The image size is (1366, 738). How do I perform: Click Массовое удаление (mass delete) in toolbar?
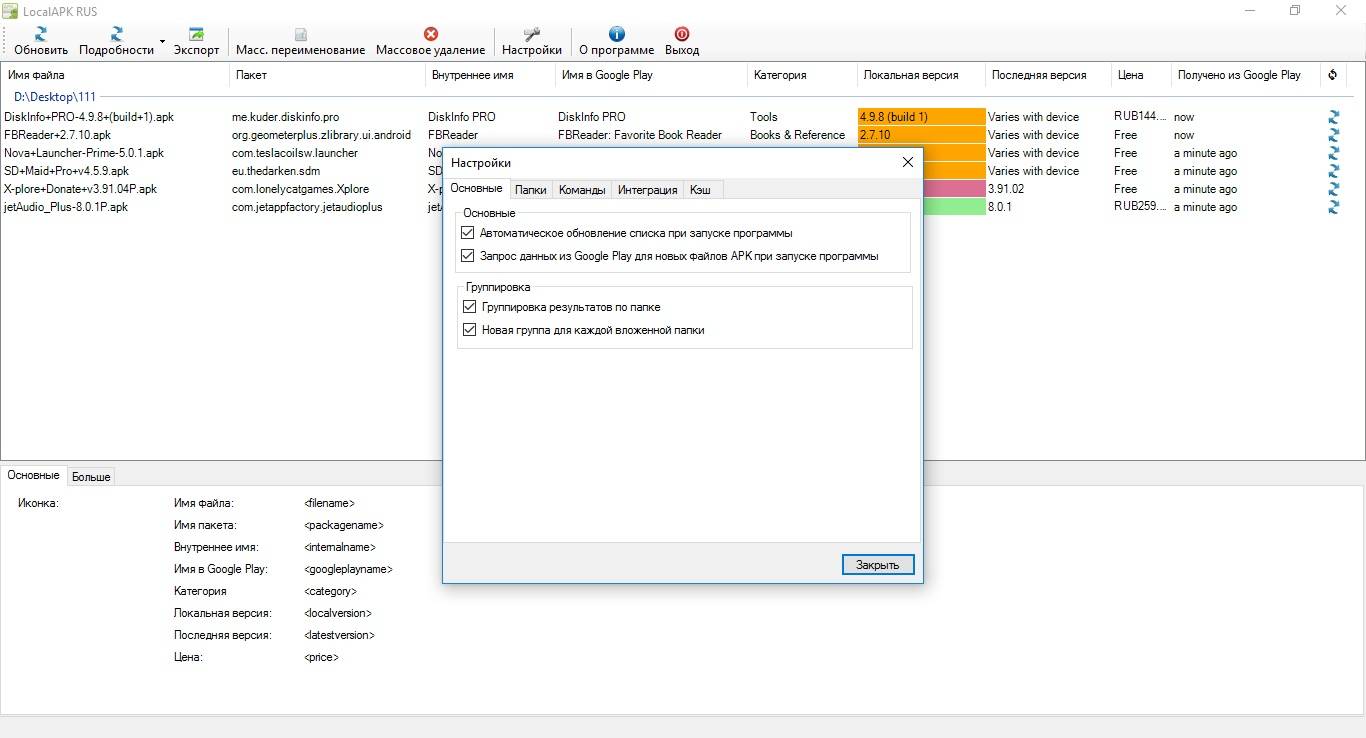[430, 41]
